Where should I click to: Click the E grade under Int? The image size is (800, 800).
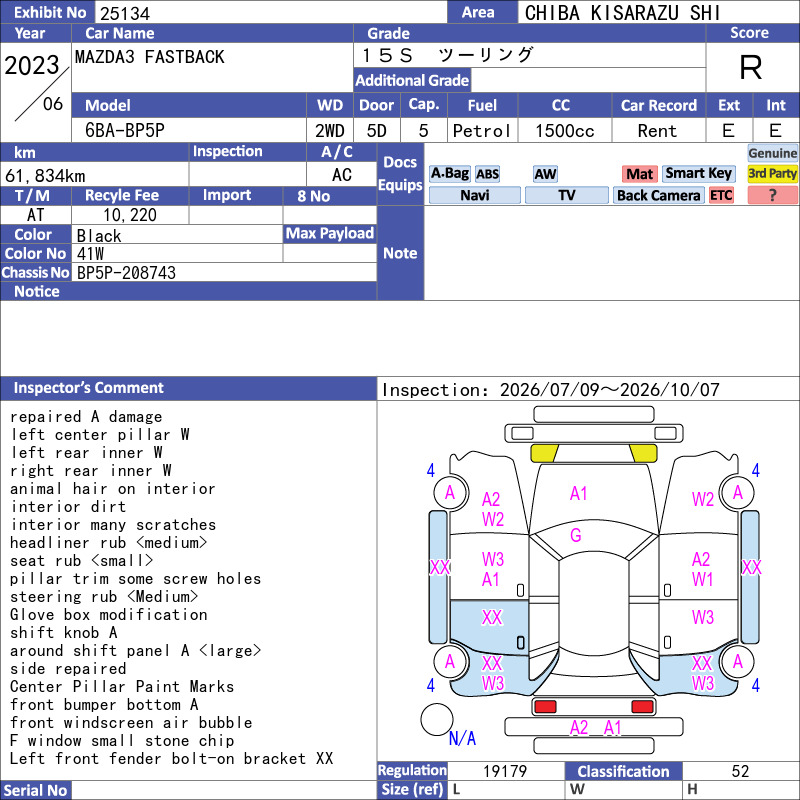coord(775,131)
